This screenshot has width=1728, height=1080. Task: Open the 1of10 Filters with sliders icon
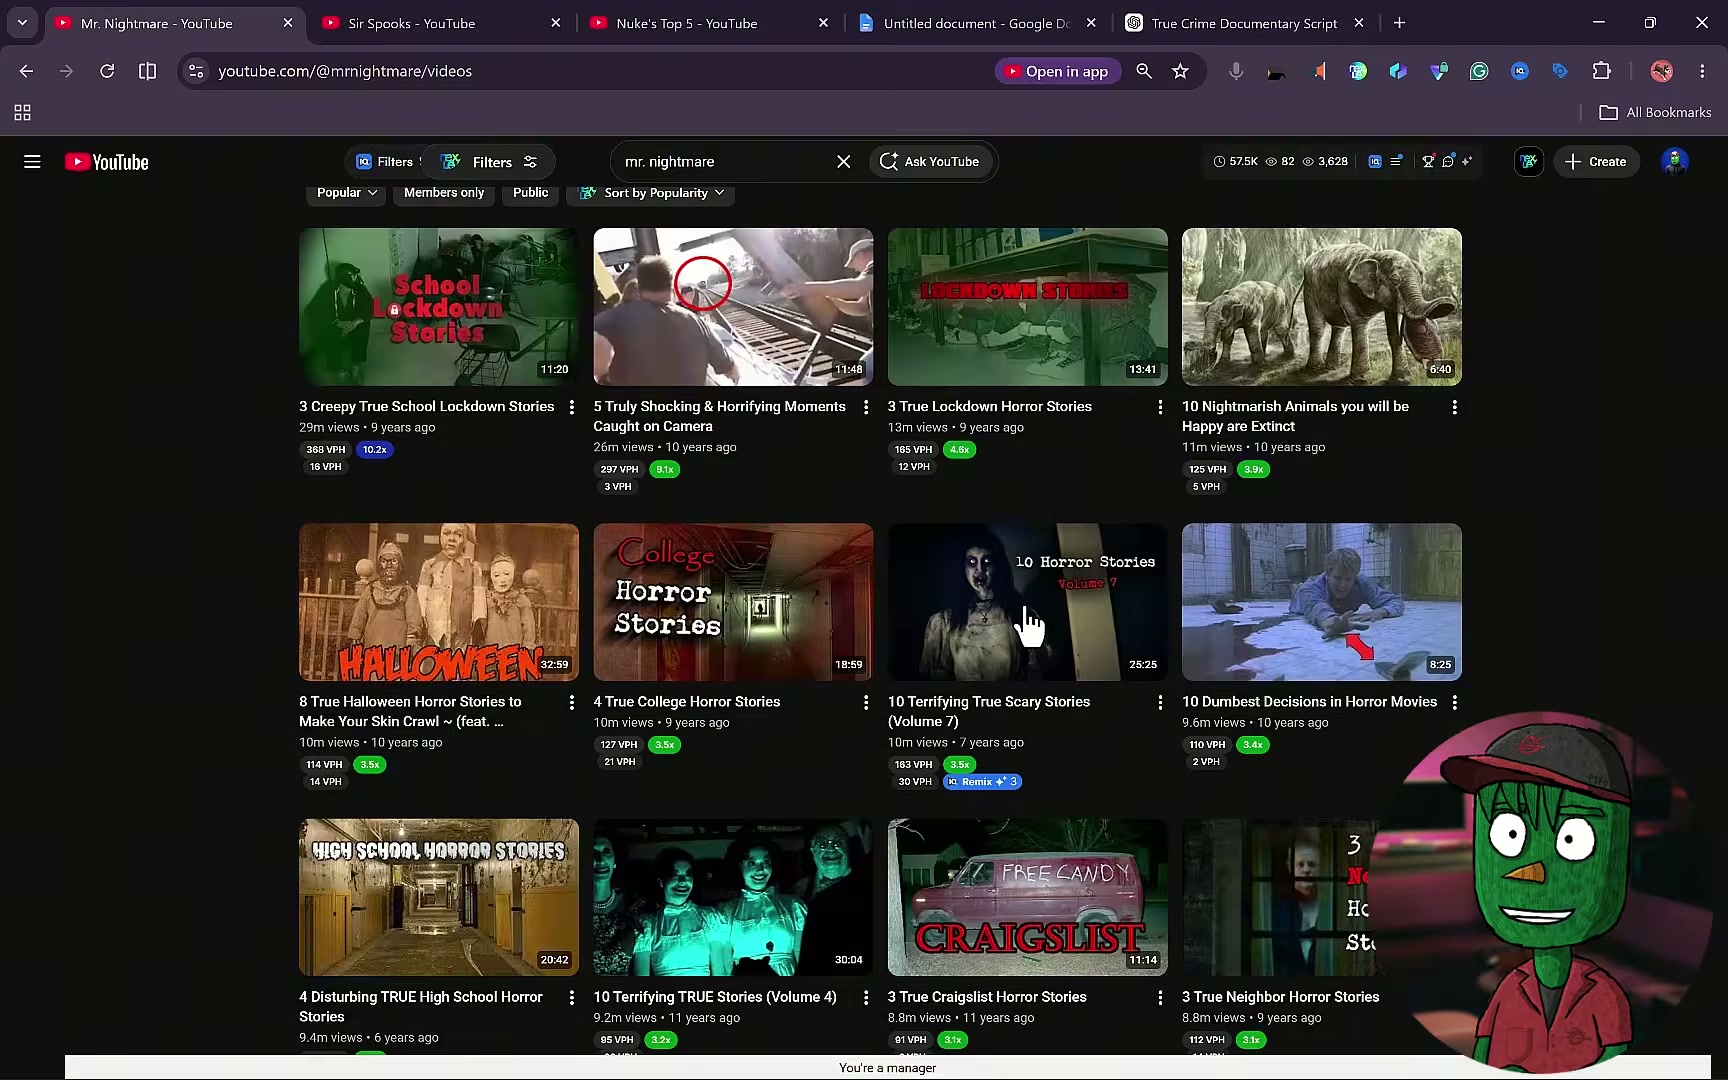pos(490,162)
